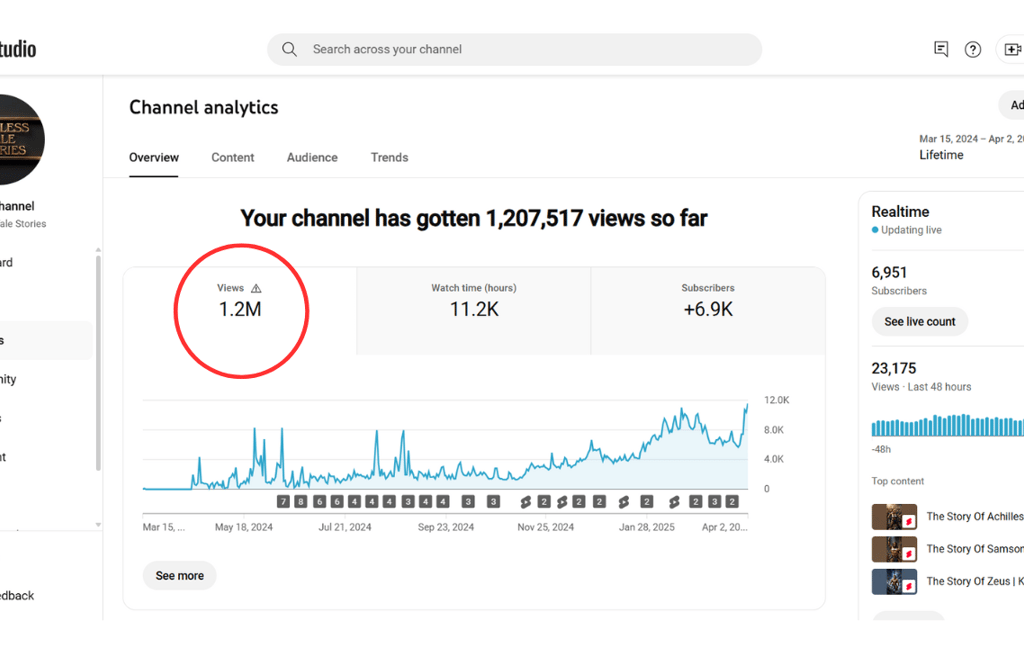
Task: Click the 'Channel analytics' page title
Action: [204, 107]
